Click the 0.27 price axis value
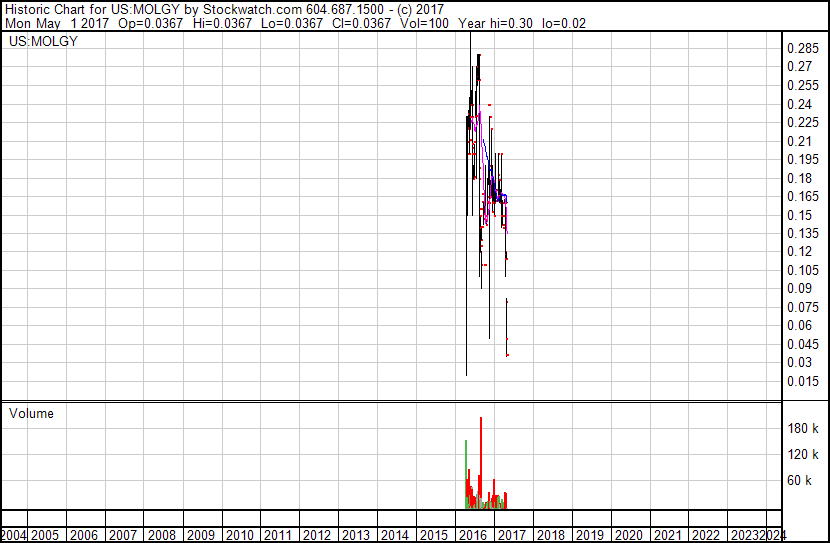The image size is (830, 543). coord(800,67)
